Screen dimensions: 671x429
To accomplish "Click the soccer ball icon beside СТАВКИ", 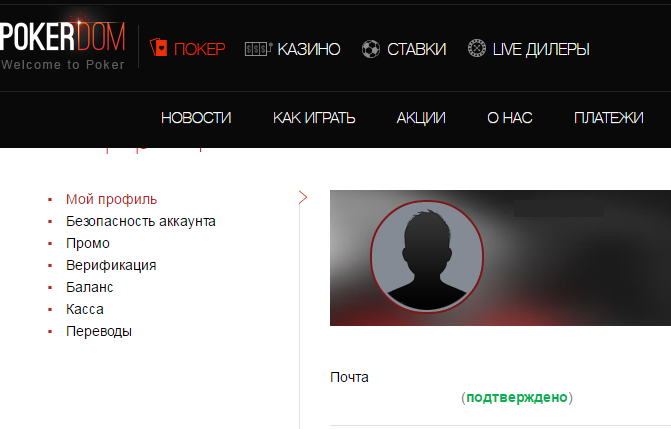I will point(371,49).
